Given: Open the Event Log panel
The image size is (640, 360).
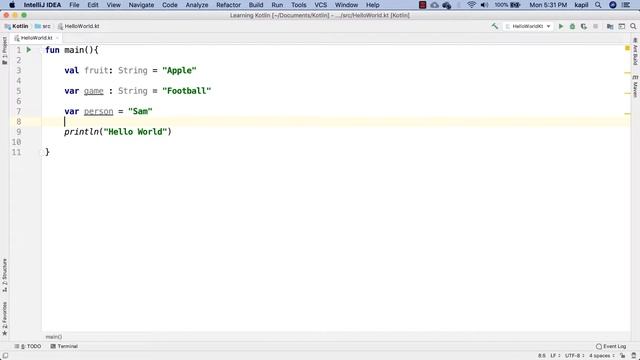Looking at the screenshot, I should coord(611,346).
